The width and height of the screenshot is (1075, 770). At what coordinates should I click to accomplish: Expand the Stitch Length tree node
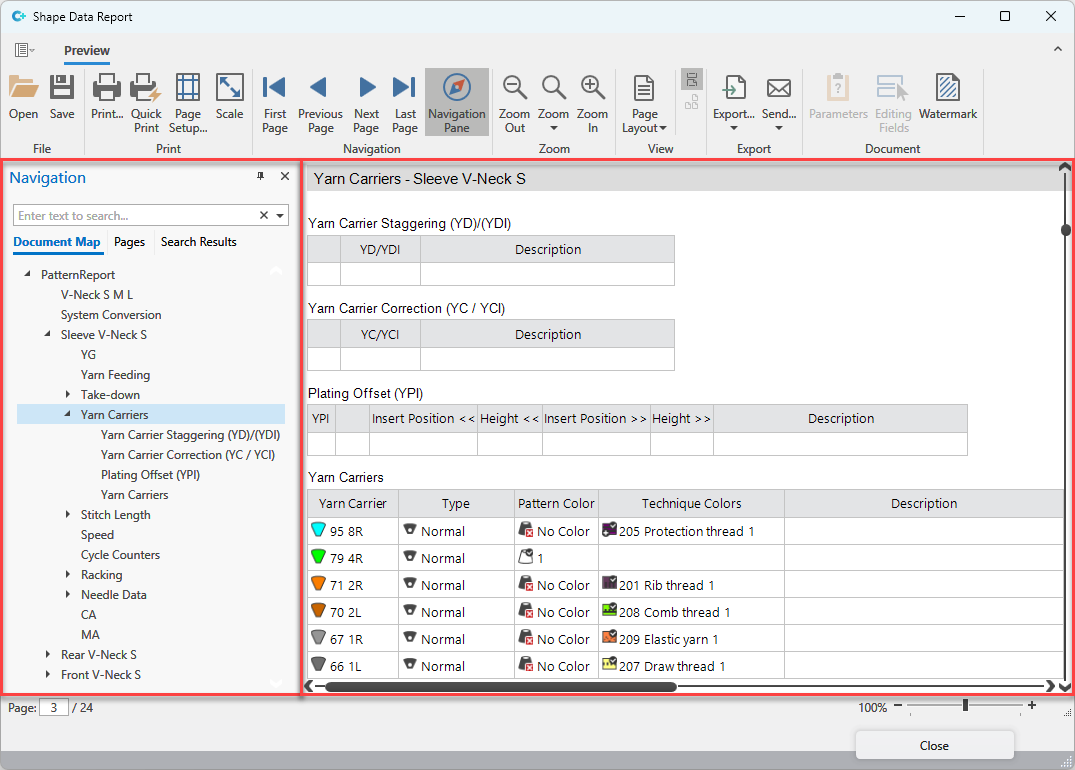pos(68,515)
